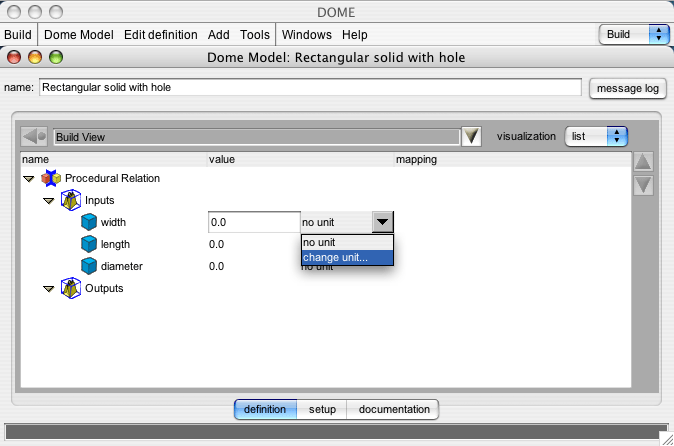The image size is (674, 446).
Task: Open the Help menu
Action: tap(355, 35)
